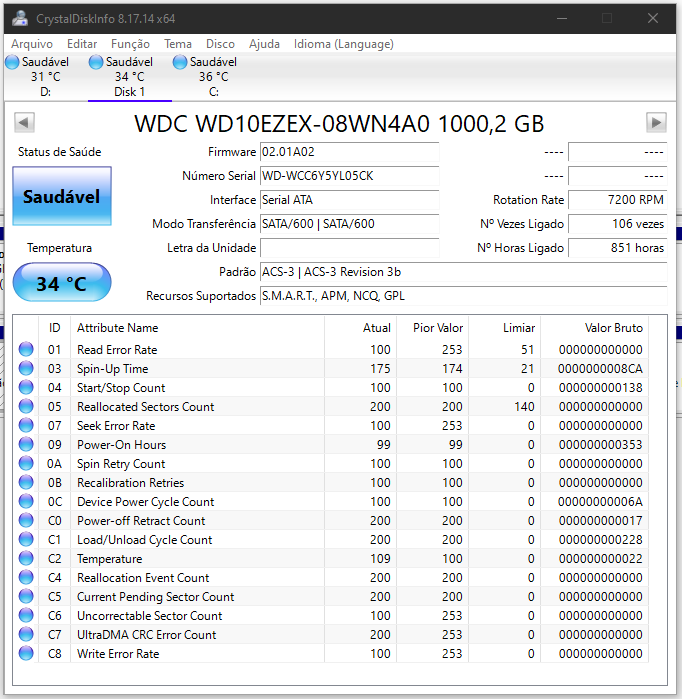The width and height of the screenshot is (682, 699).
Task: Click the WDC WD10EZEX disk model title
Action: pos(339,123)
